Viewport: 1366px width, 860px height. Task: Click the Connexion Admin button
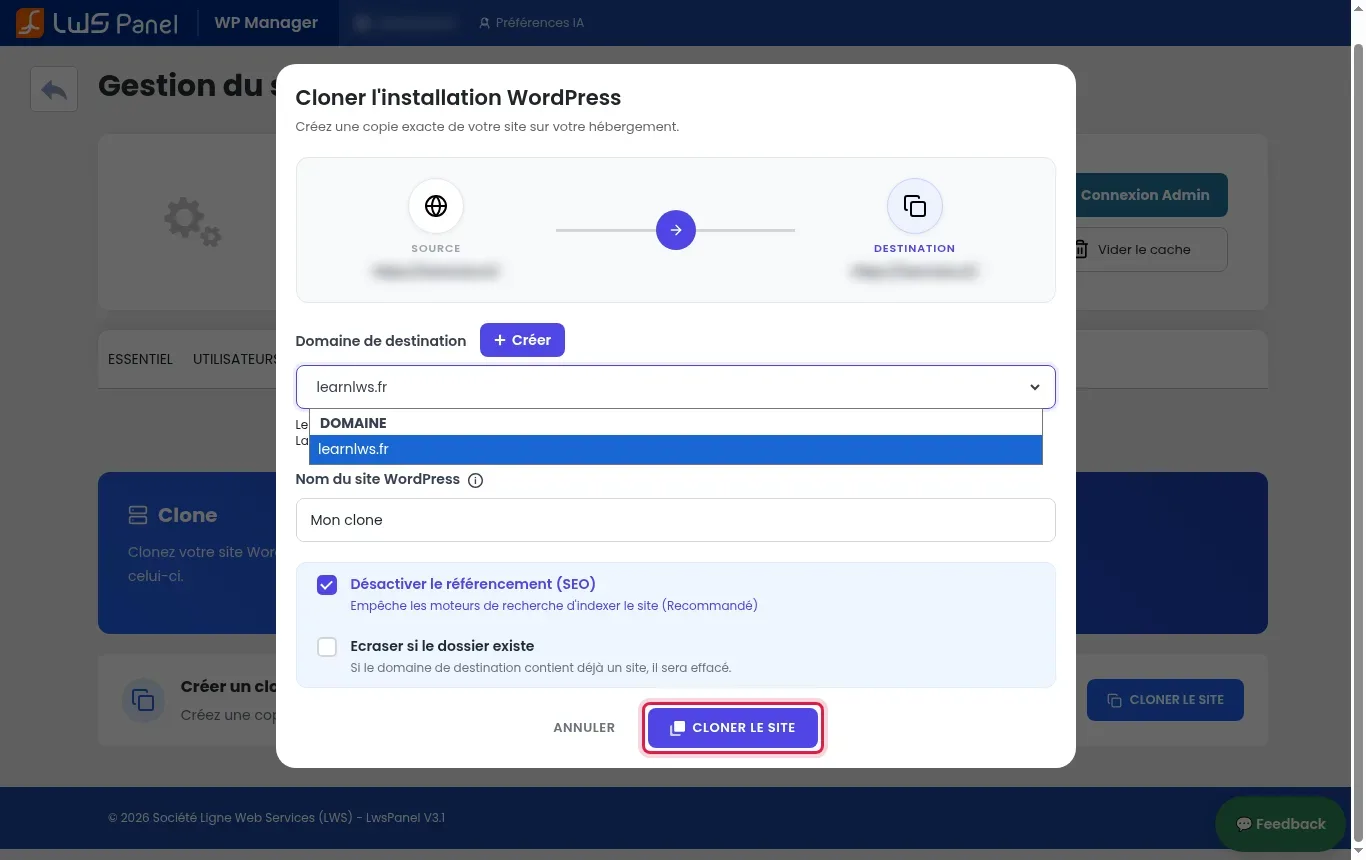pyautogui.click(x=1145, y=195)
